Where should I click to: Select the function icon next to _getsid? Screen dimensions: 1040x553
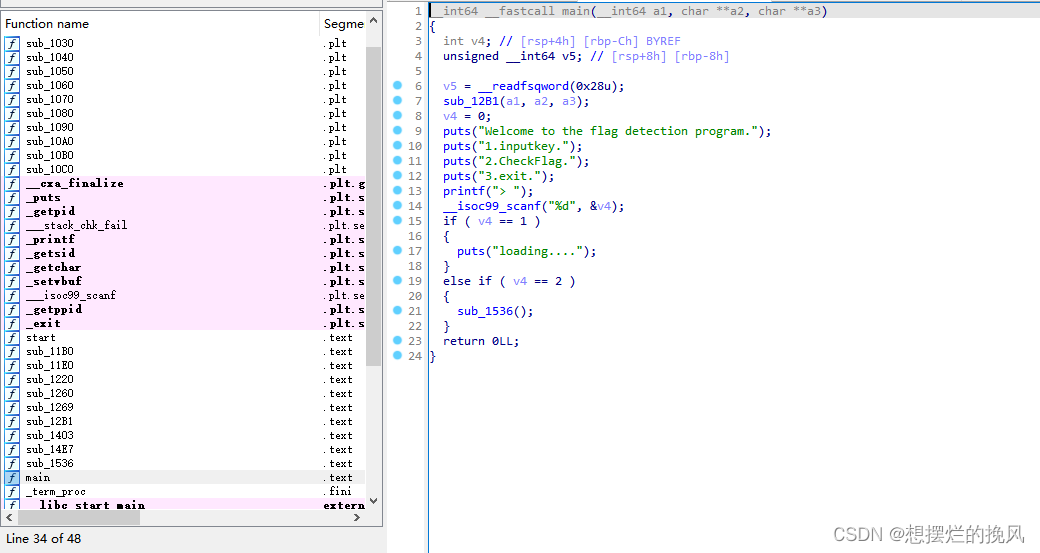(12, 253)
